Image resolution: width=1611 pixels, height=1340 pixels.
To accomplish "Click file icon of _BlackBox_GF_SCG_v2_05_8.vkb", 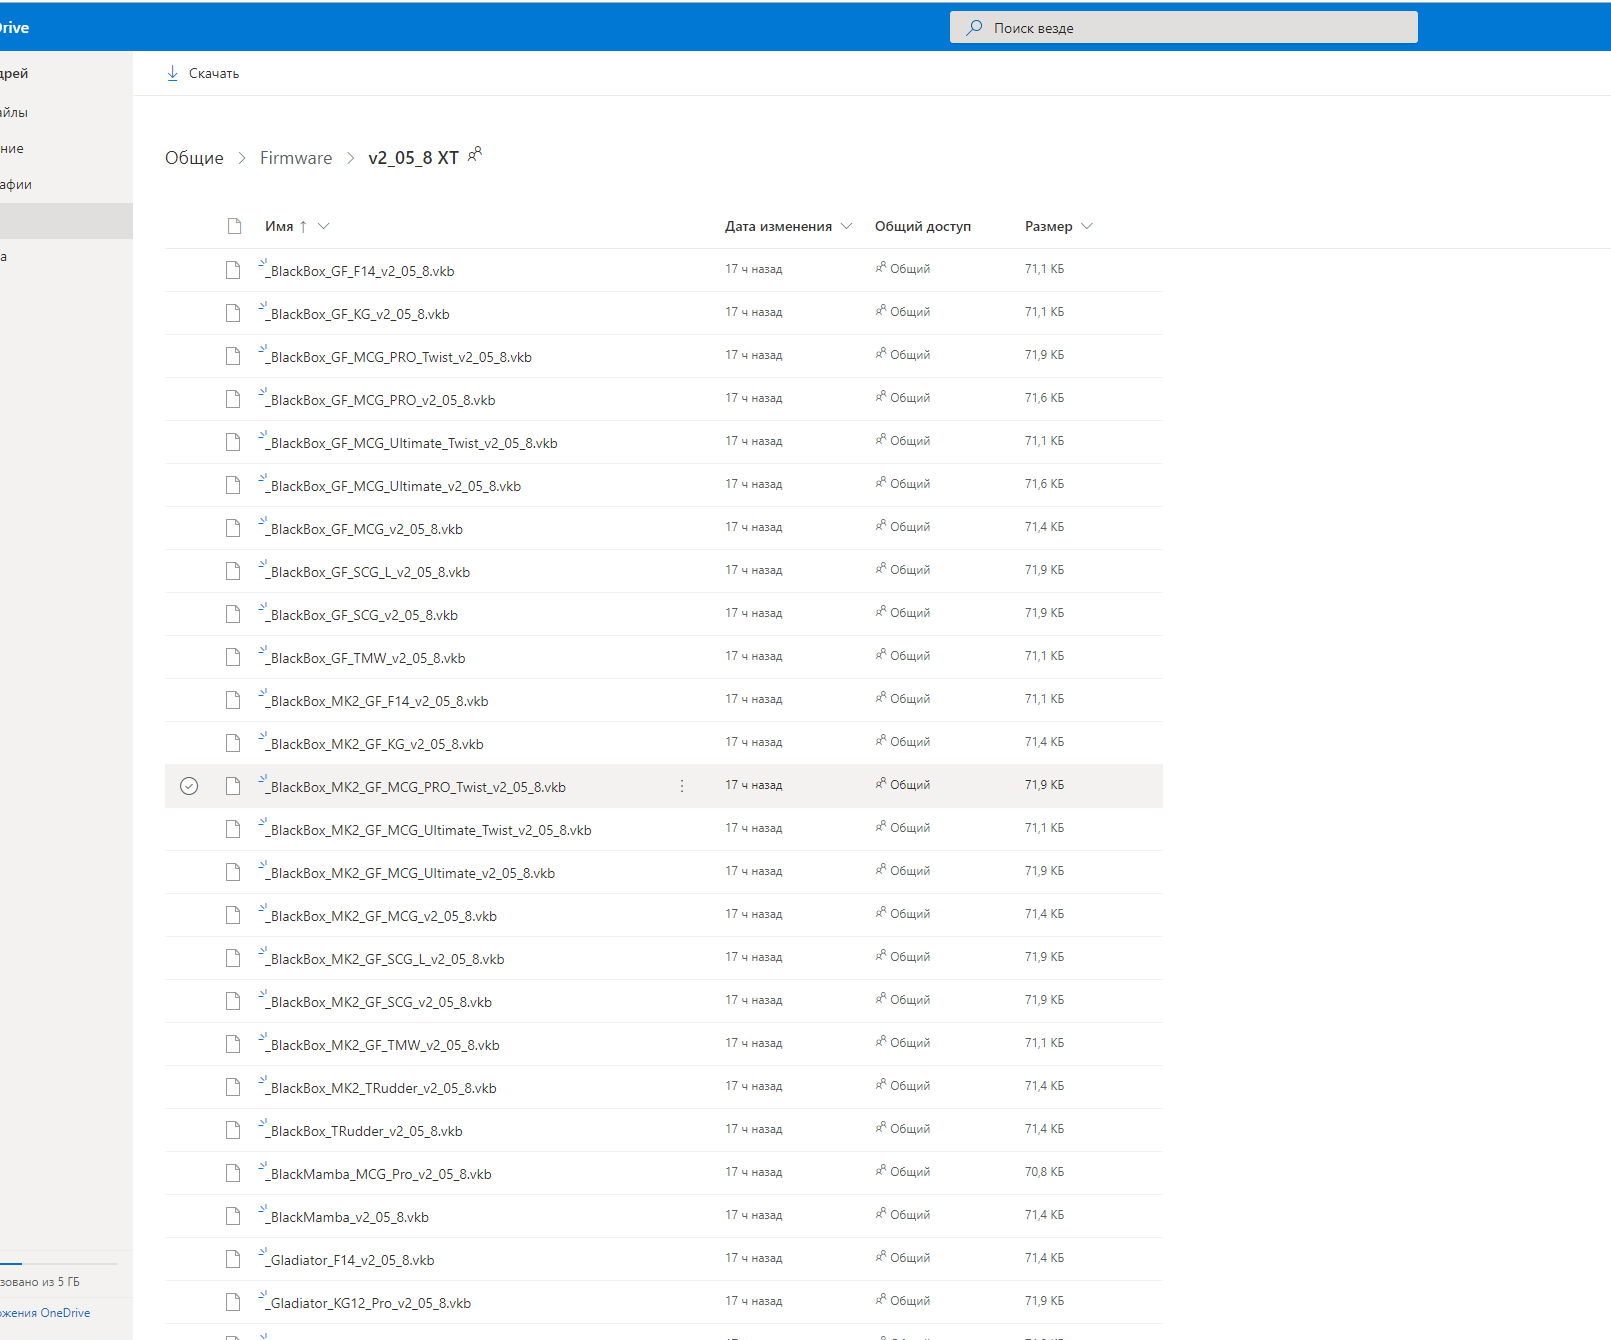I will tap(233, 614).
